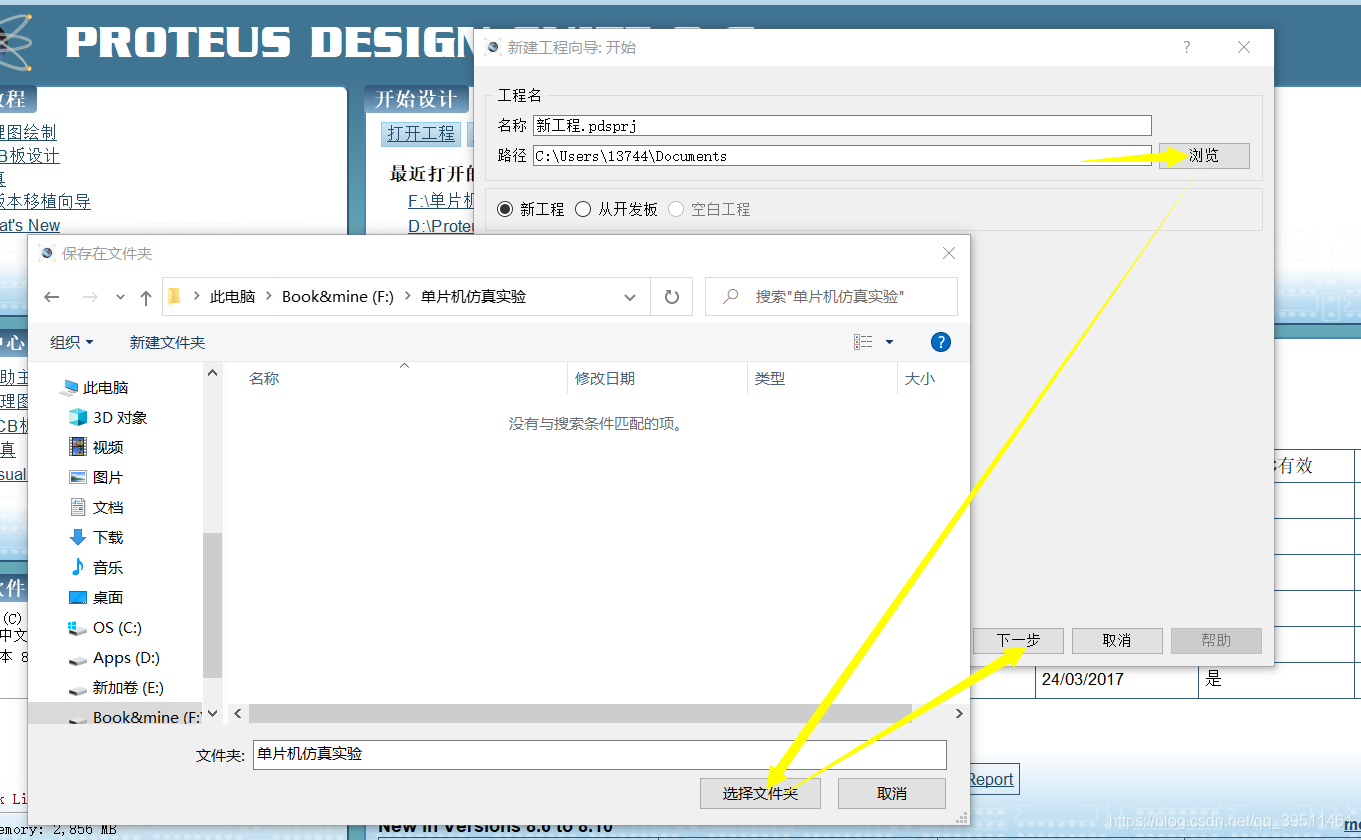The width and height of the screenshot is (1361, 840).
Task: Open 3D 对象 folder in the sidebar
Action: 108,417
